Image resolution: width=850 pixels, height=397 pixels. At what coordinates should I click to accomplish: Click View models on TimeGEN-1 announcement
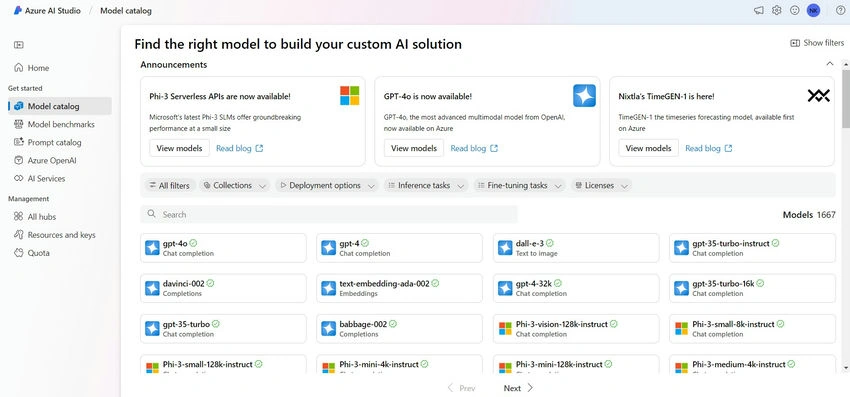pos(648,148)
